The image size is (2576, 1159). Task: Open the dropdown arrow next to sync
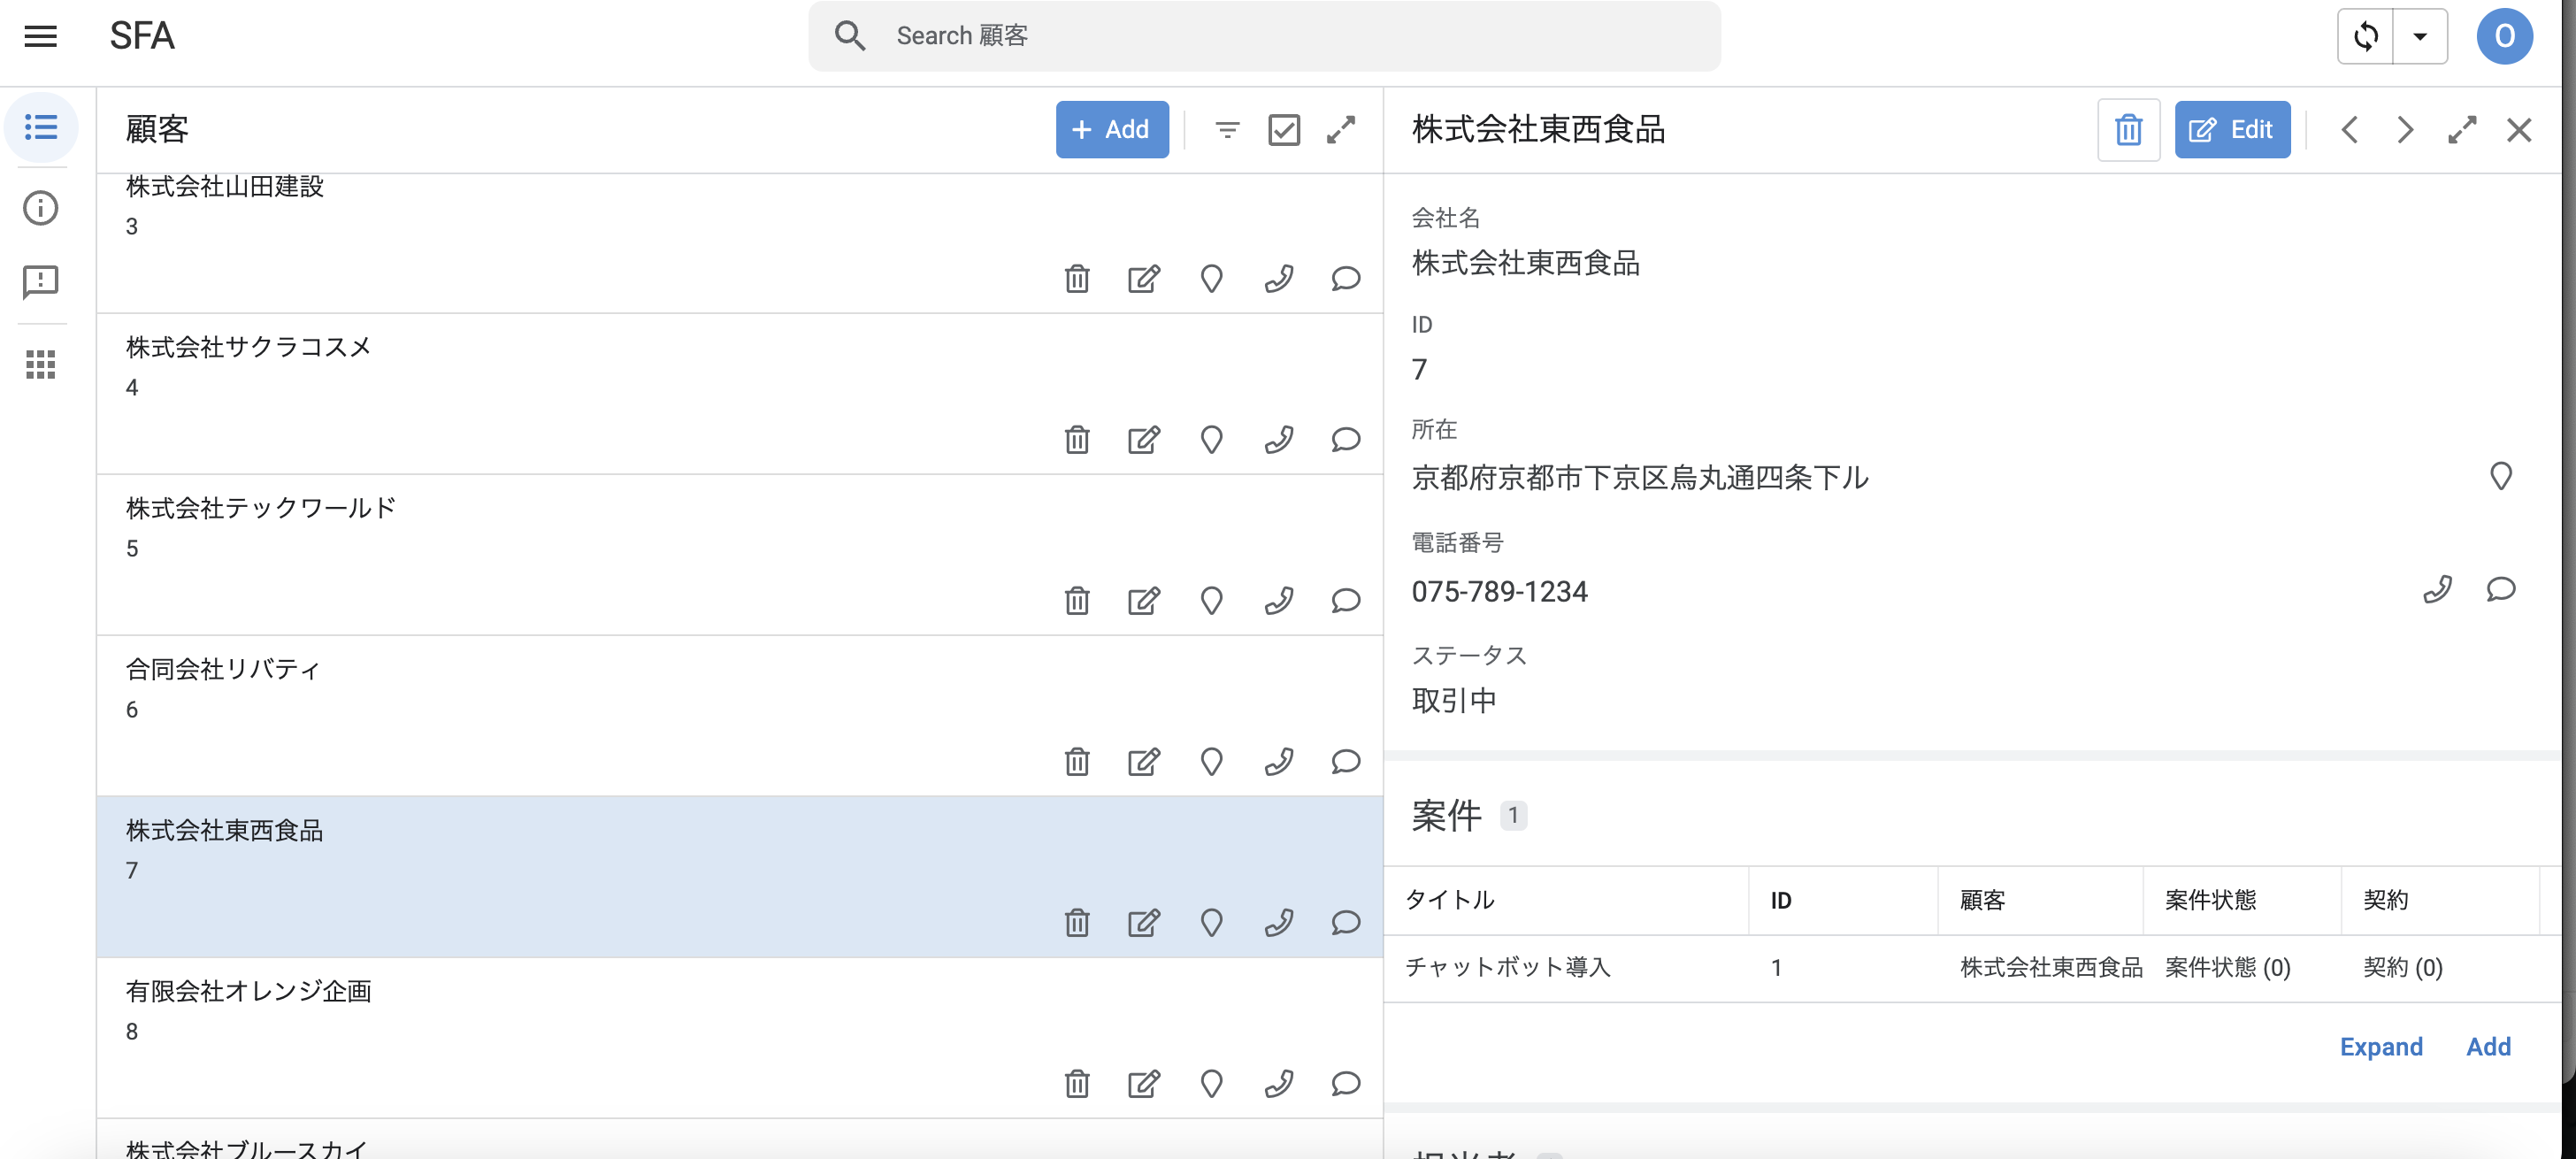tap(2420, 36)
